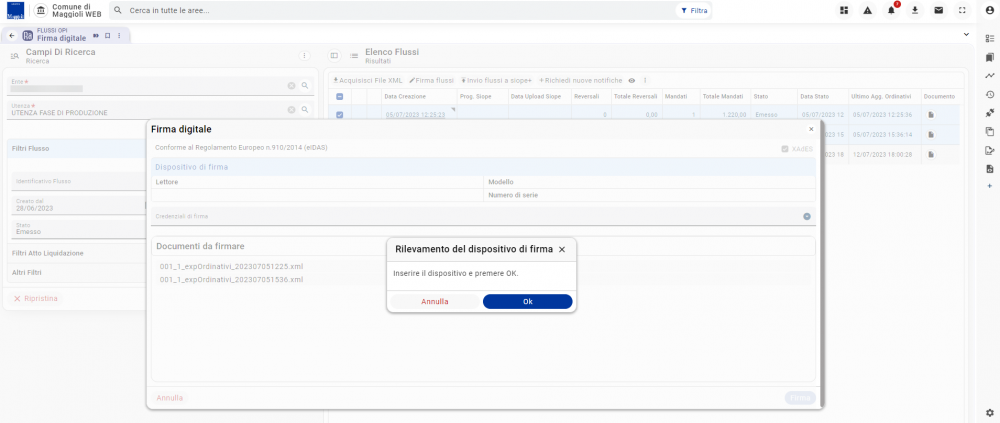This screenshot has height=423, width=1000.
Task: Clear the Ente field with its X icon
Action: (x=291, y=85)
